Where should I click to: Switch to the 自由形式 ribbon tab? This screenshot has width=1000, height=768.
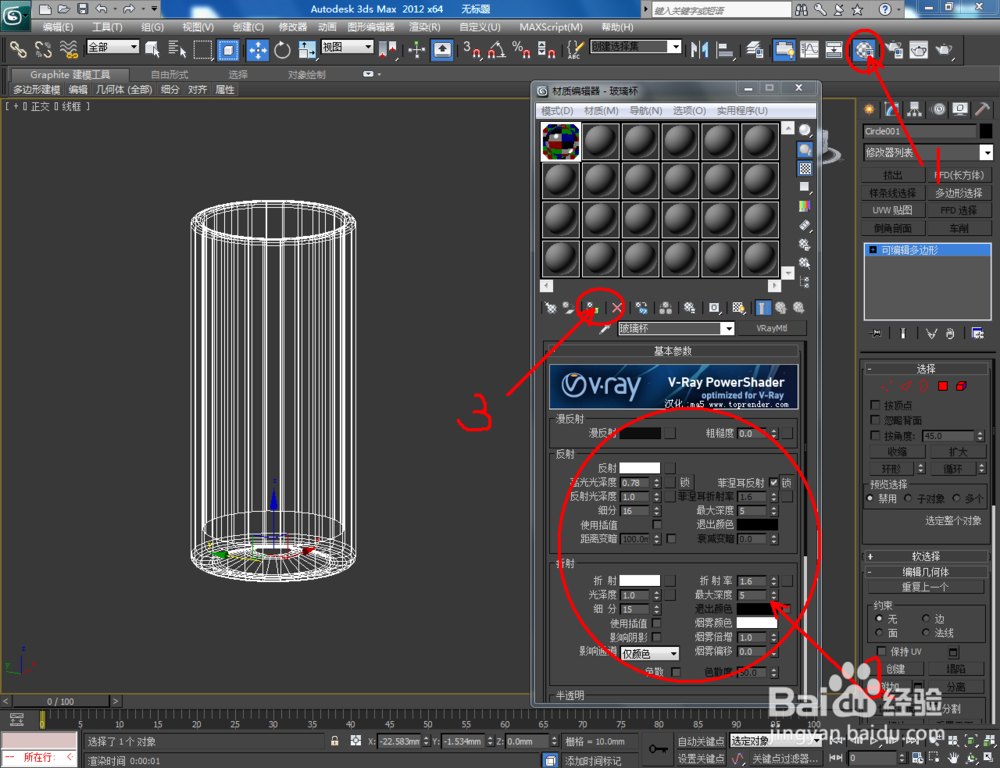pyautogui.click(x=169, y=75)
